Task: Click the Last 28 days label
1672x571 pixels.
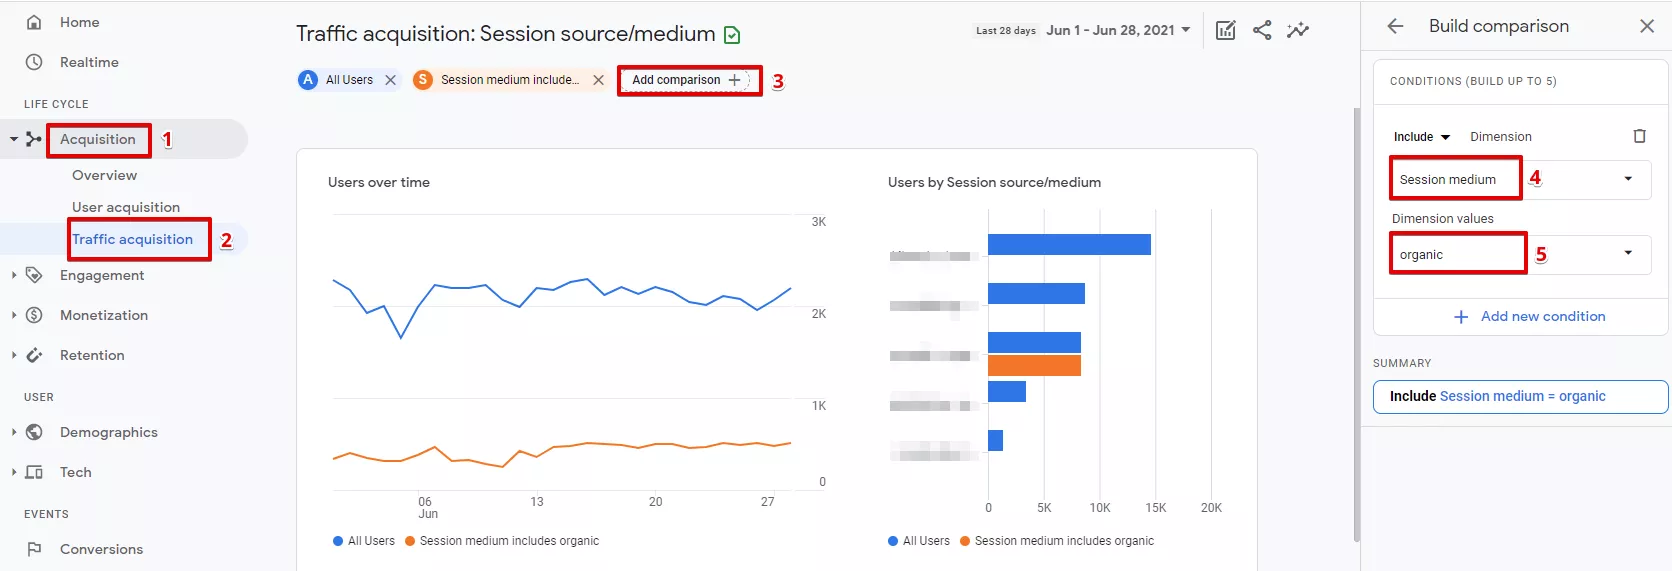Action: click(1006, 31)
